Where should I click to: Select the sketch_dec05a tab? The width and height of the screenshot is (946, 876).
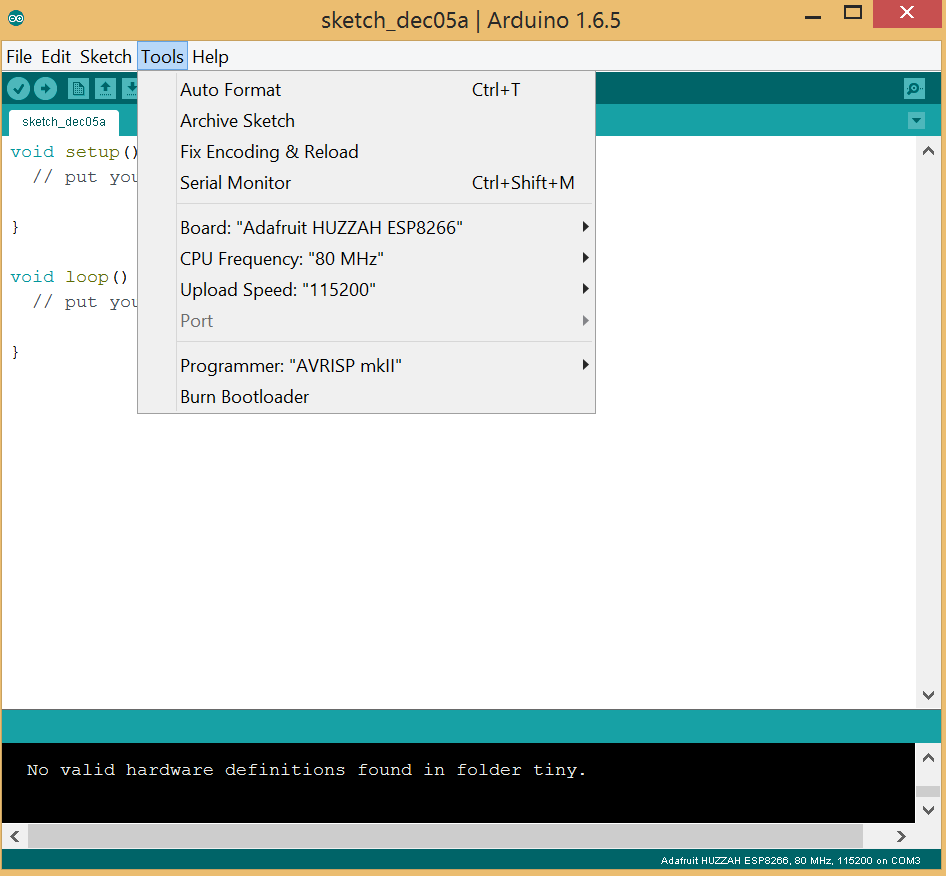pos(62,121)
